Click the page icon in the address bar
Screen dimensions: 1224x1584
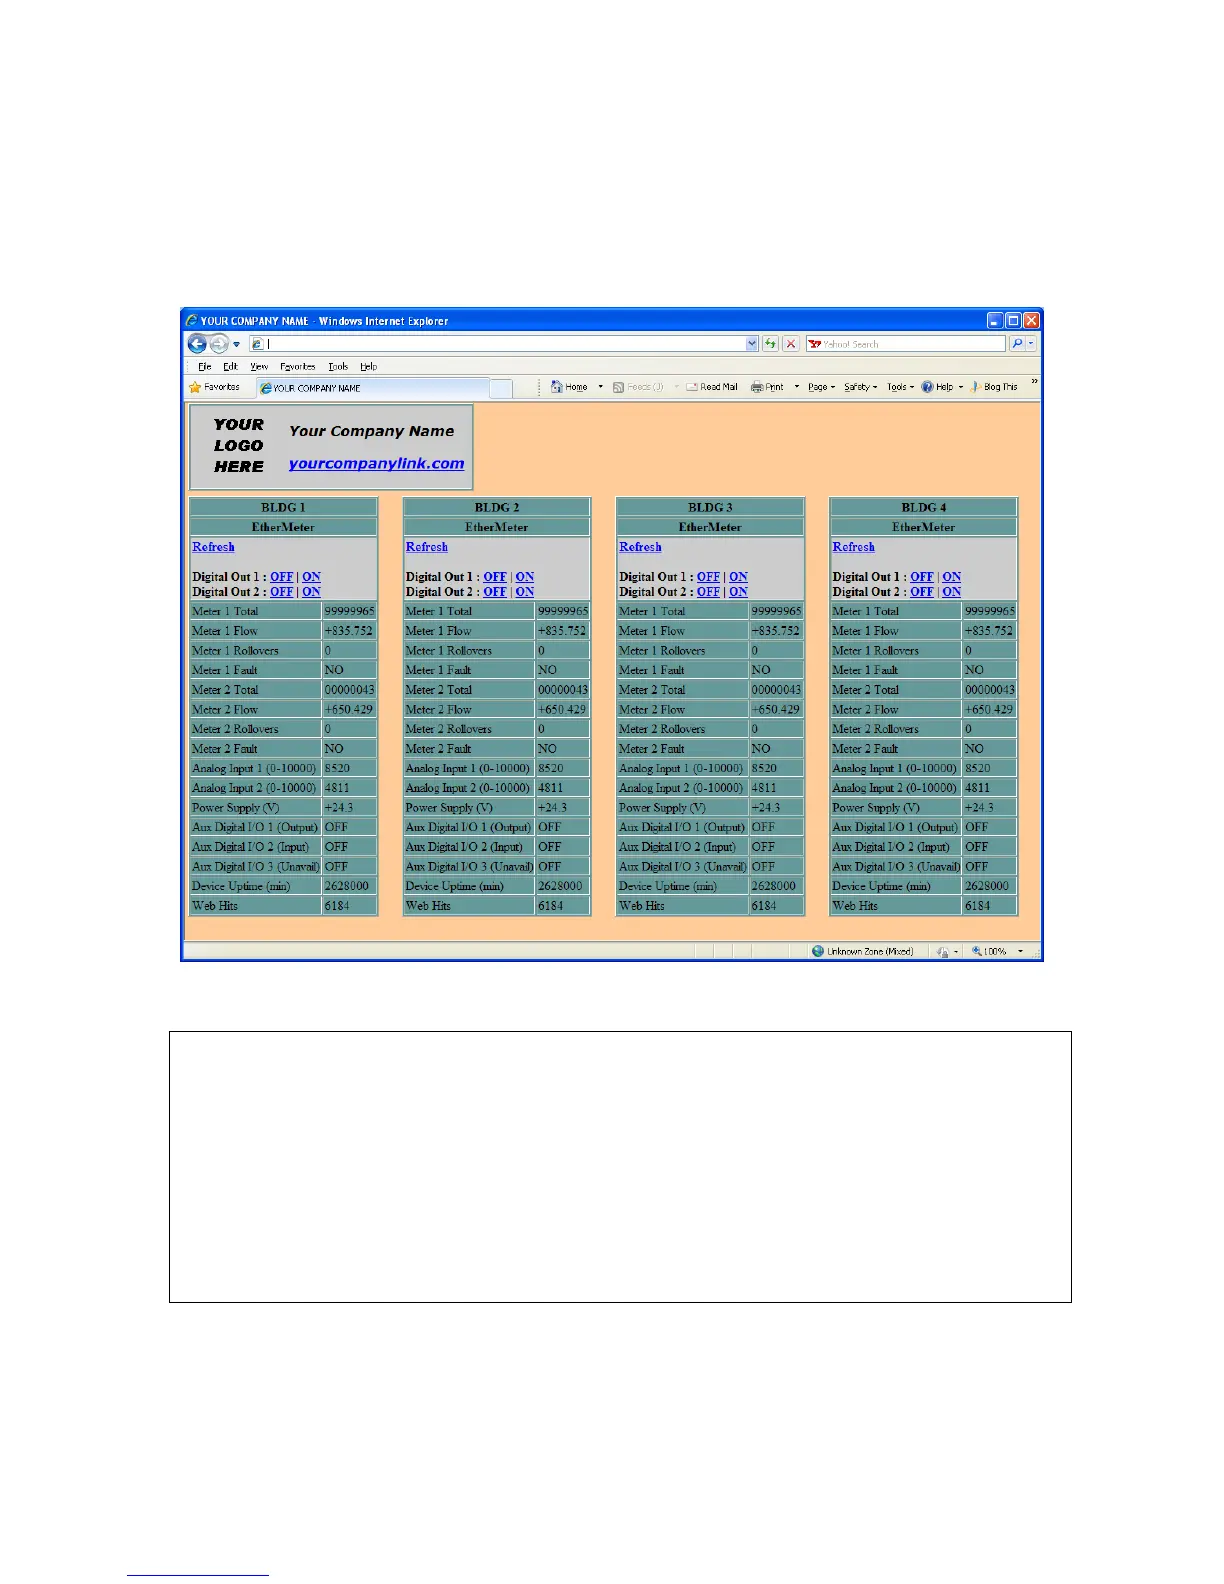click(257, 344)
